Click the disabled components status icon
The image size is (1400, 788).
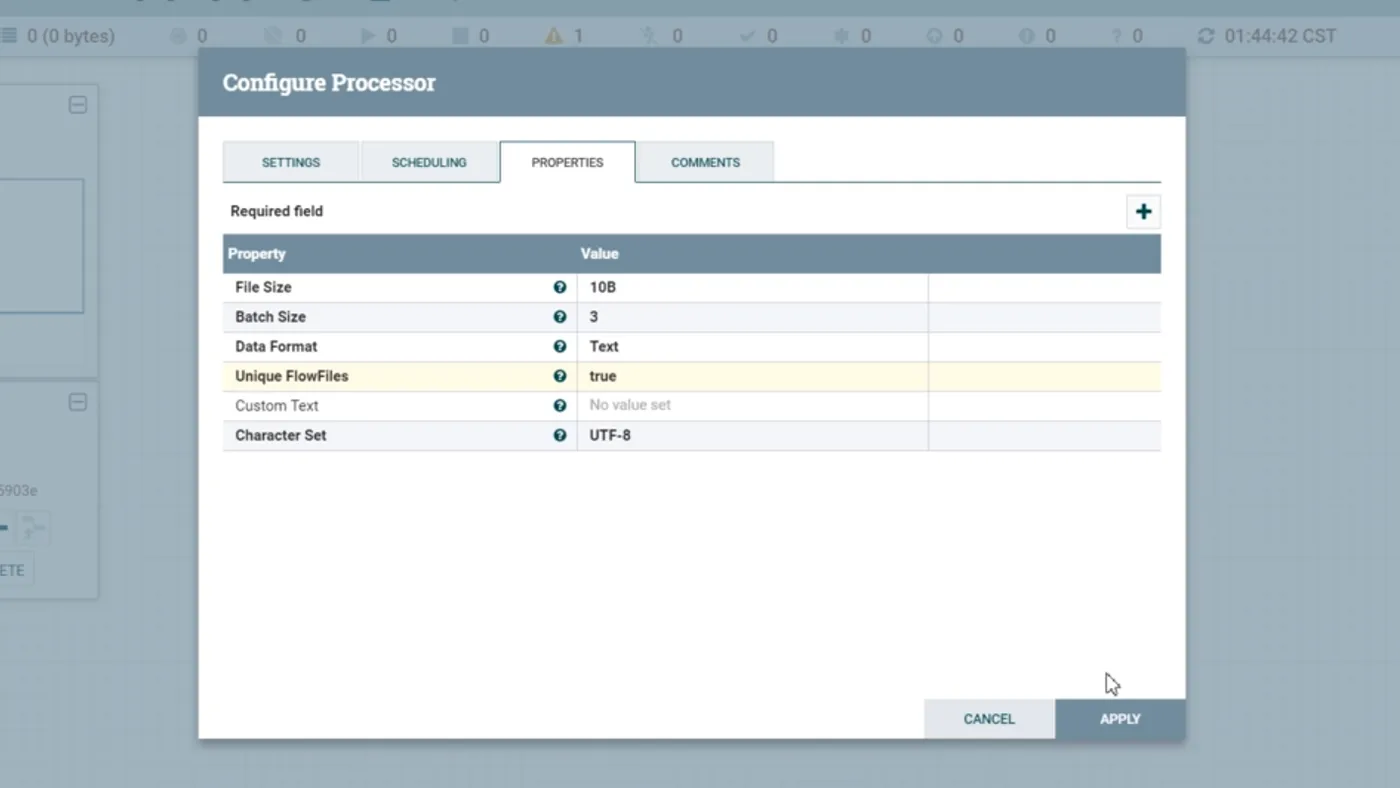[x=649, y=36]
